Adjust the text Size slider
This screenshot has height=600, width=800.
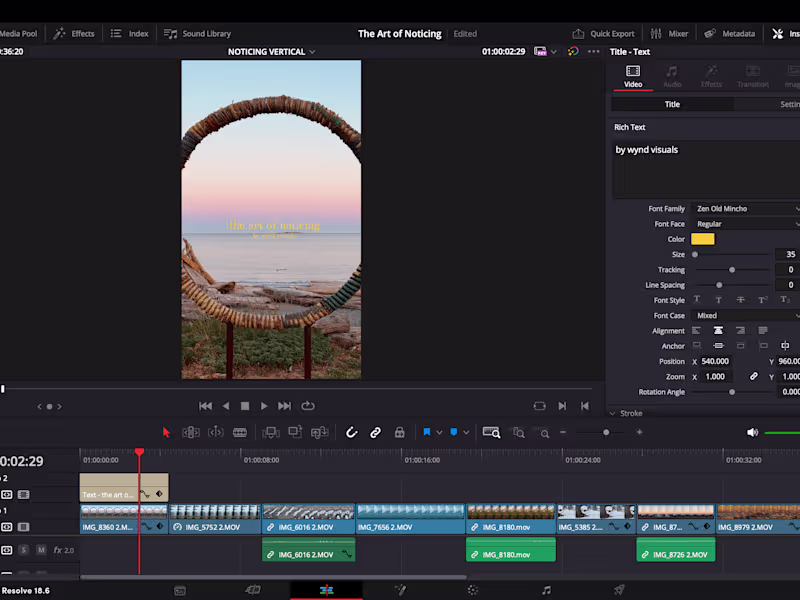695,254
